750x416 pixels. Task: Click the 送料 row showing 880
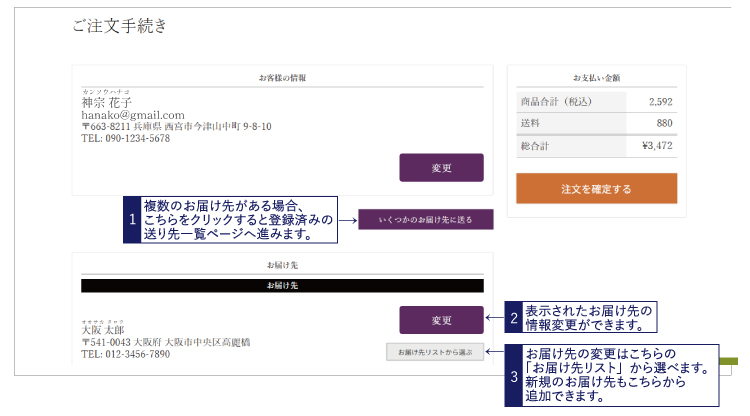point(596,123)
